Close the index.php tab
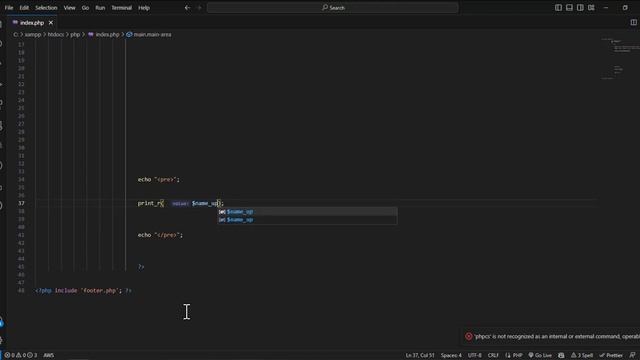Viewport: 640px width, 360px height. (x=51, y=23)
